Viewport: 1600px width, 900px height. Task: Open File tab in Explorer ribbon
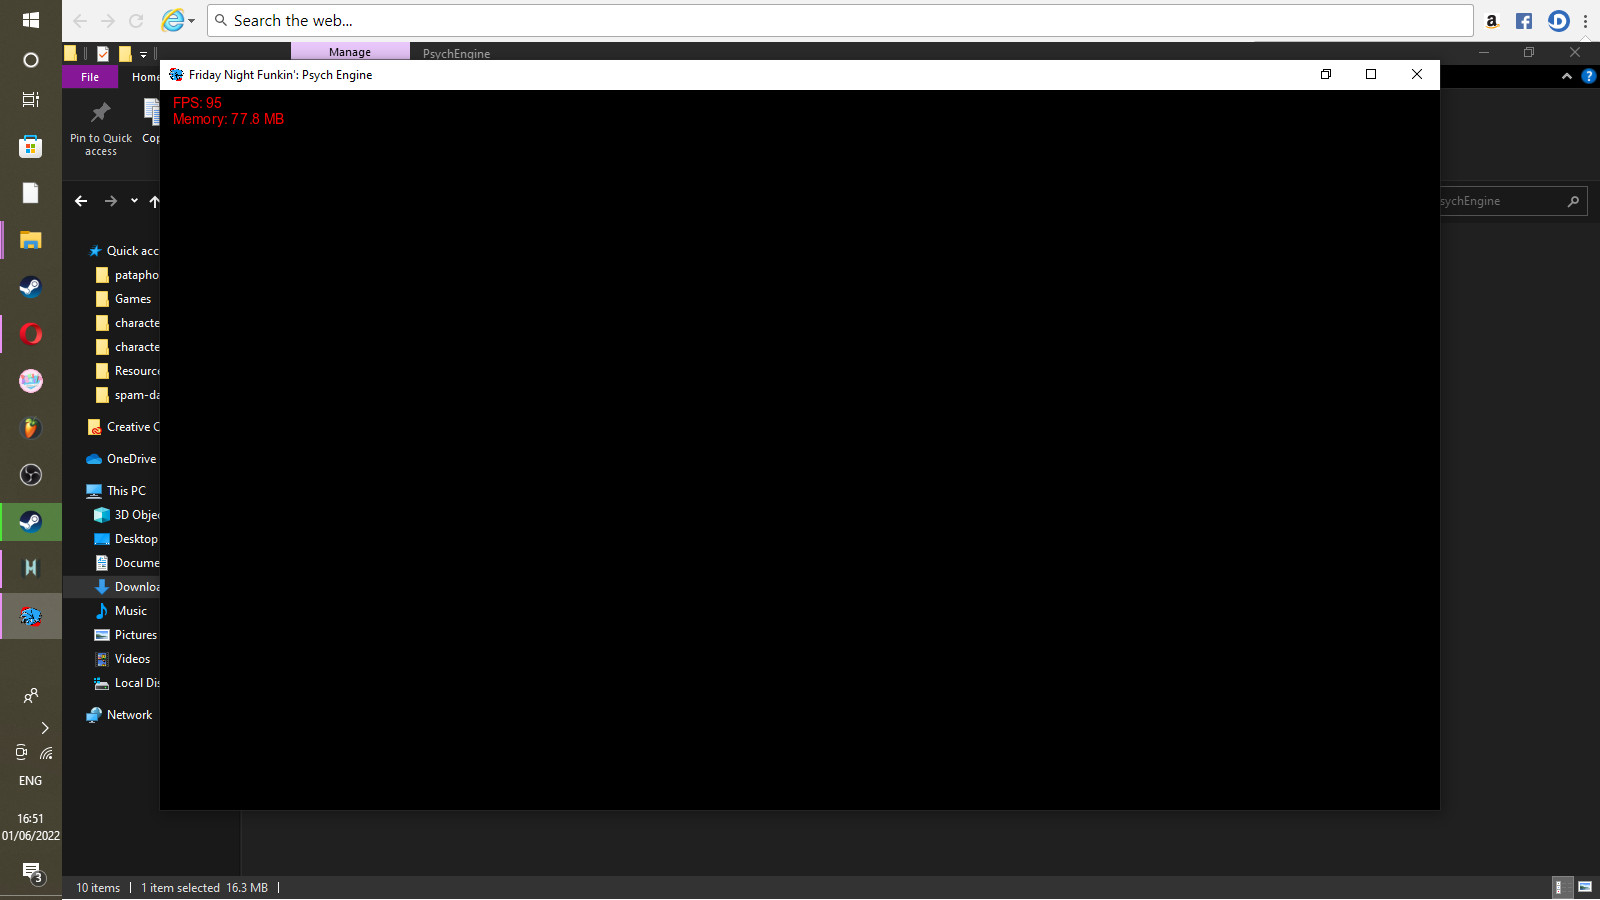(x=90, y=77)
